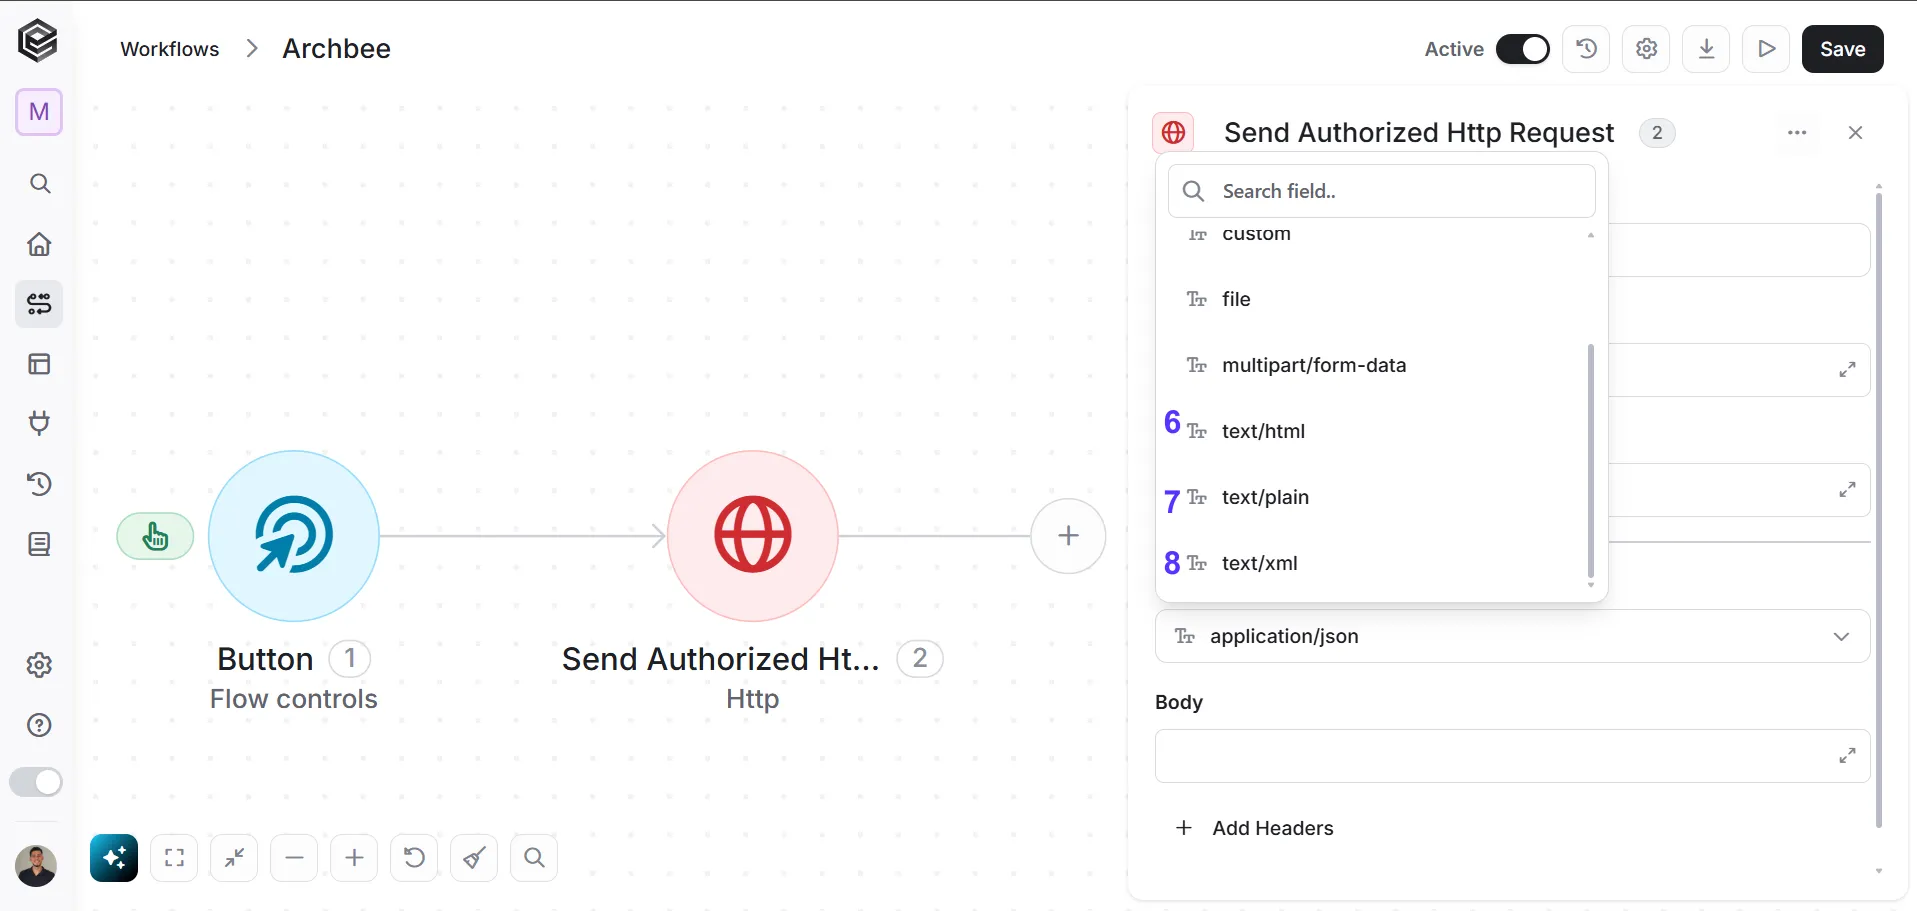Focus the Search field input
Screen dimensions: 1917x911
coord(1382,191)
